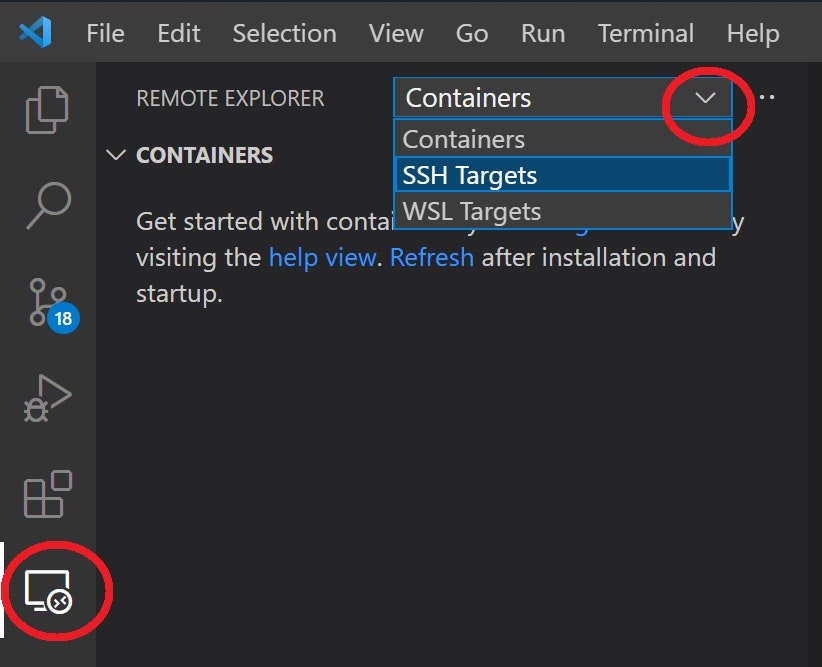Choose SSH Targets in the dropdown list
822x667 pixels.
tap(563, 175)
